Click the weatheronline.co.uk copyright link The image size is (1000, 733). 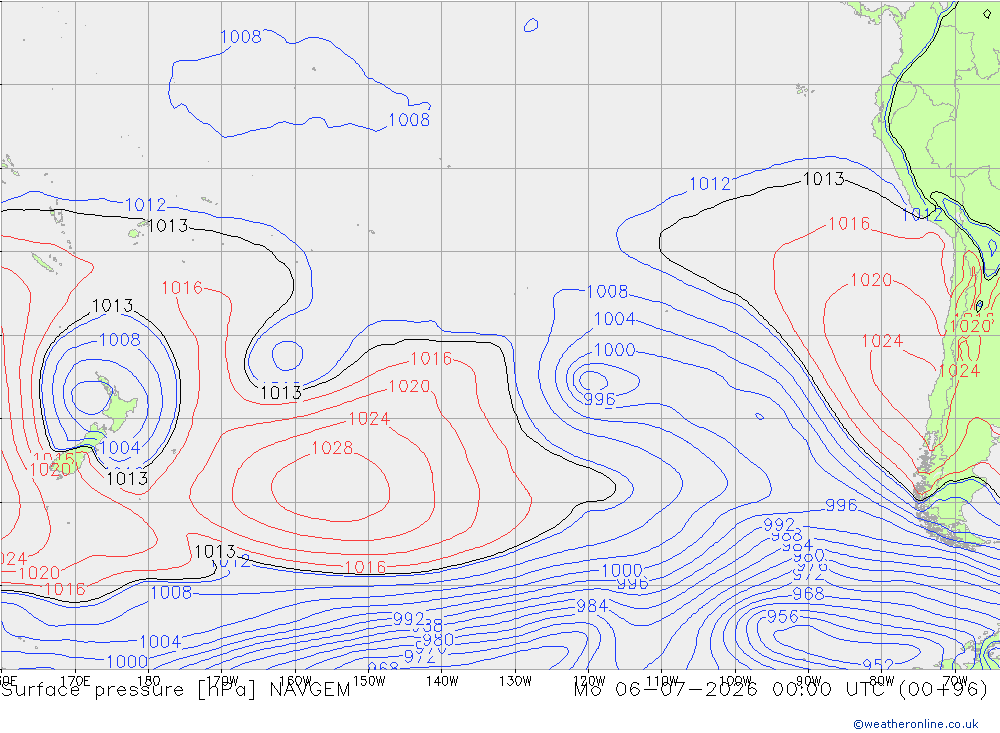point(916,724)
